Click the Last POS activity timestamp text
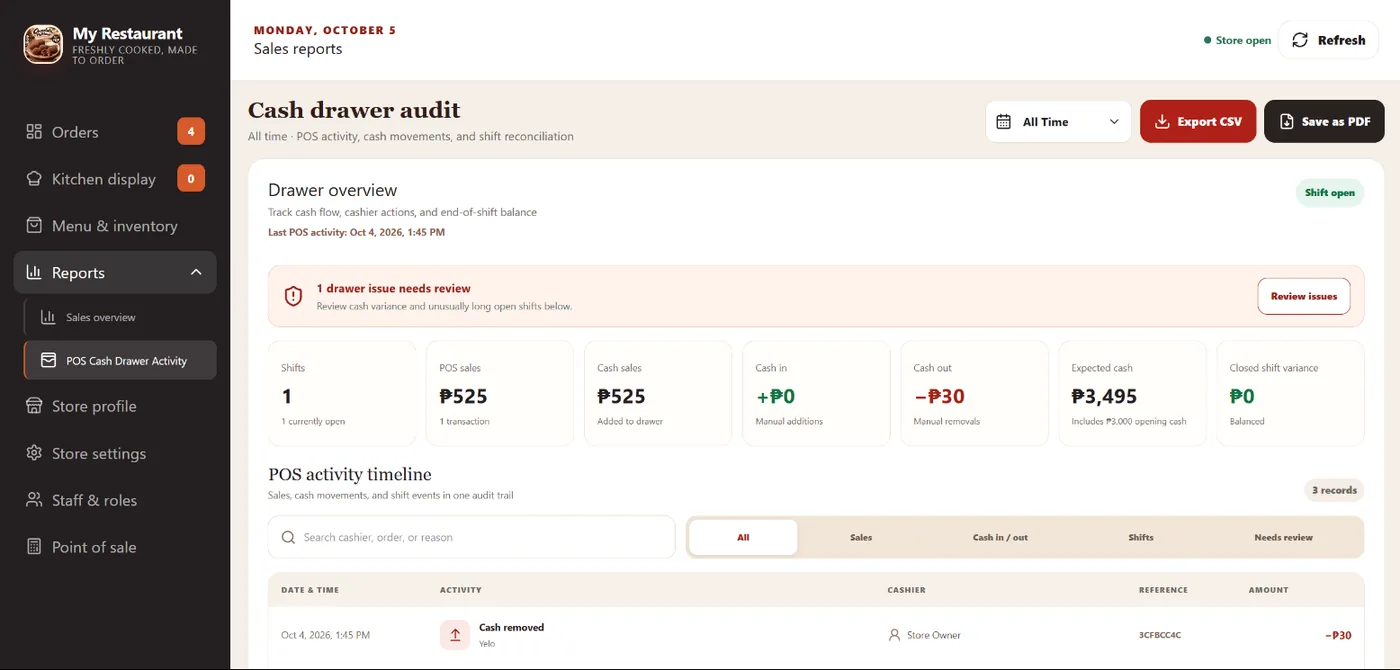 356,232
